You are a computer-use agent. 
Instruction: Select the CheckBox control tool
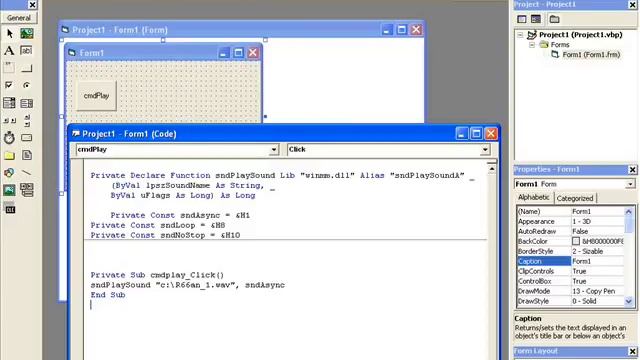pyautogui.click(x=9, y=85)
